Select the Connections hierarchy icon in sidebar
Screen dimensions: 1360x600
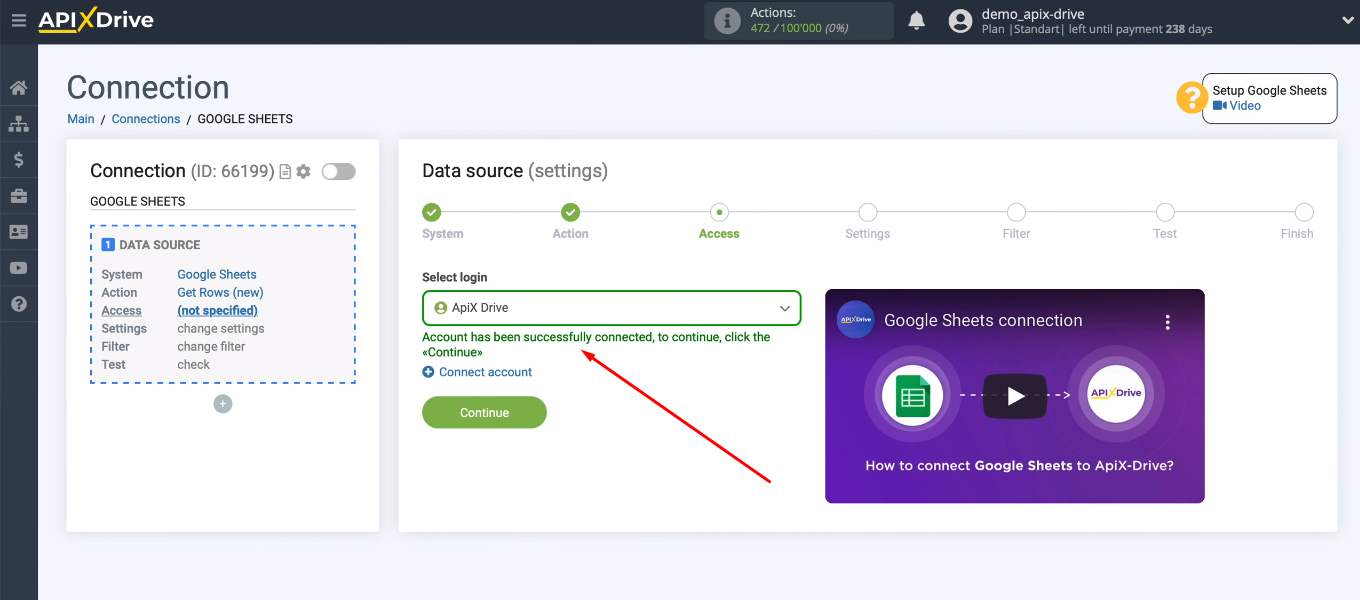click(x=18, y=123)
